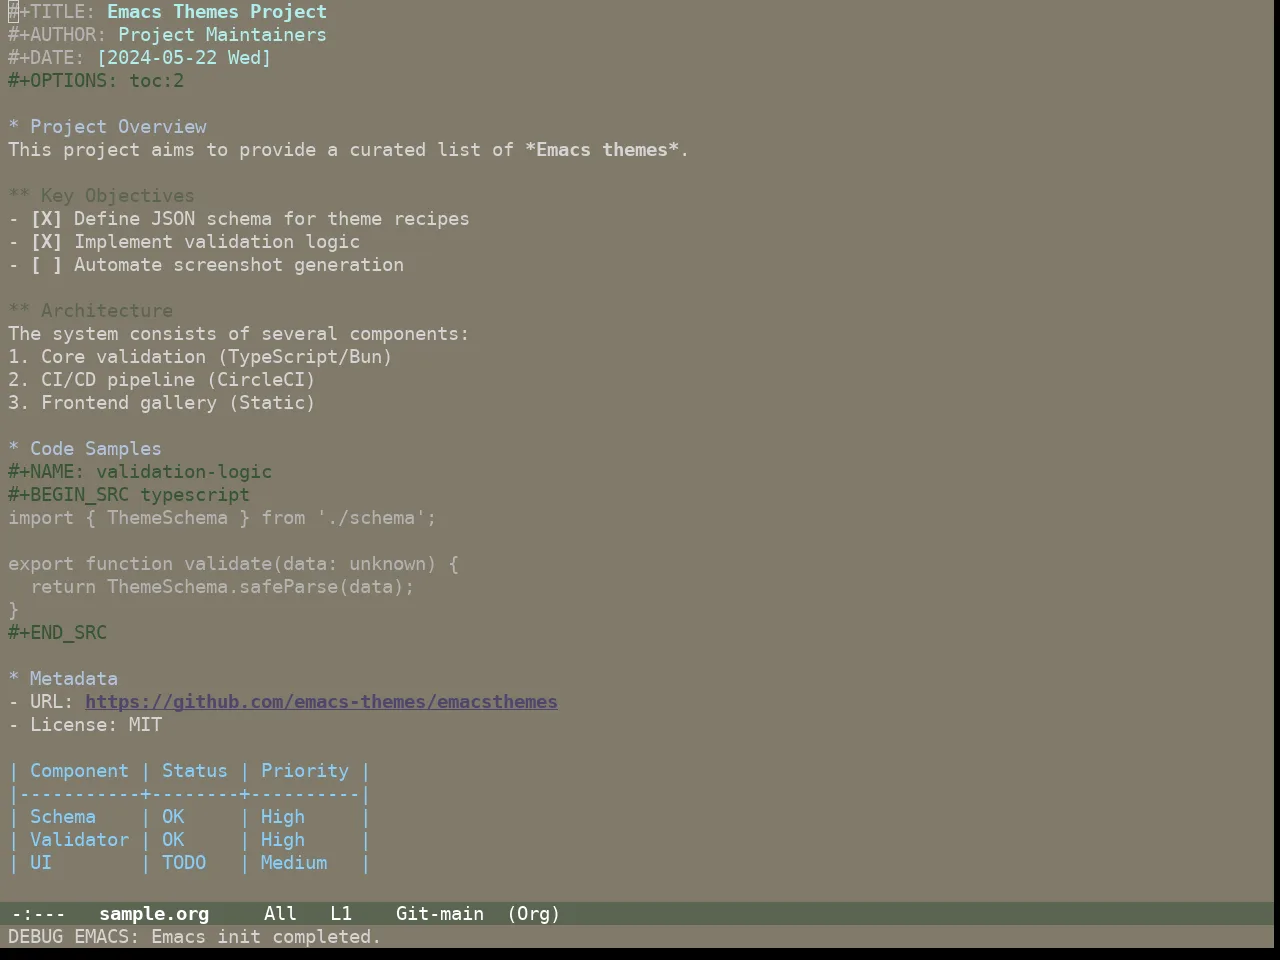Screen dimensions: 1280x960
Task: Click the Status table header cell
Action: pos(195,771)
